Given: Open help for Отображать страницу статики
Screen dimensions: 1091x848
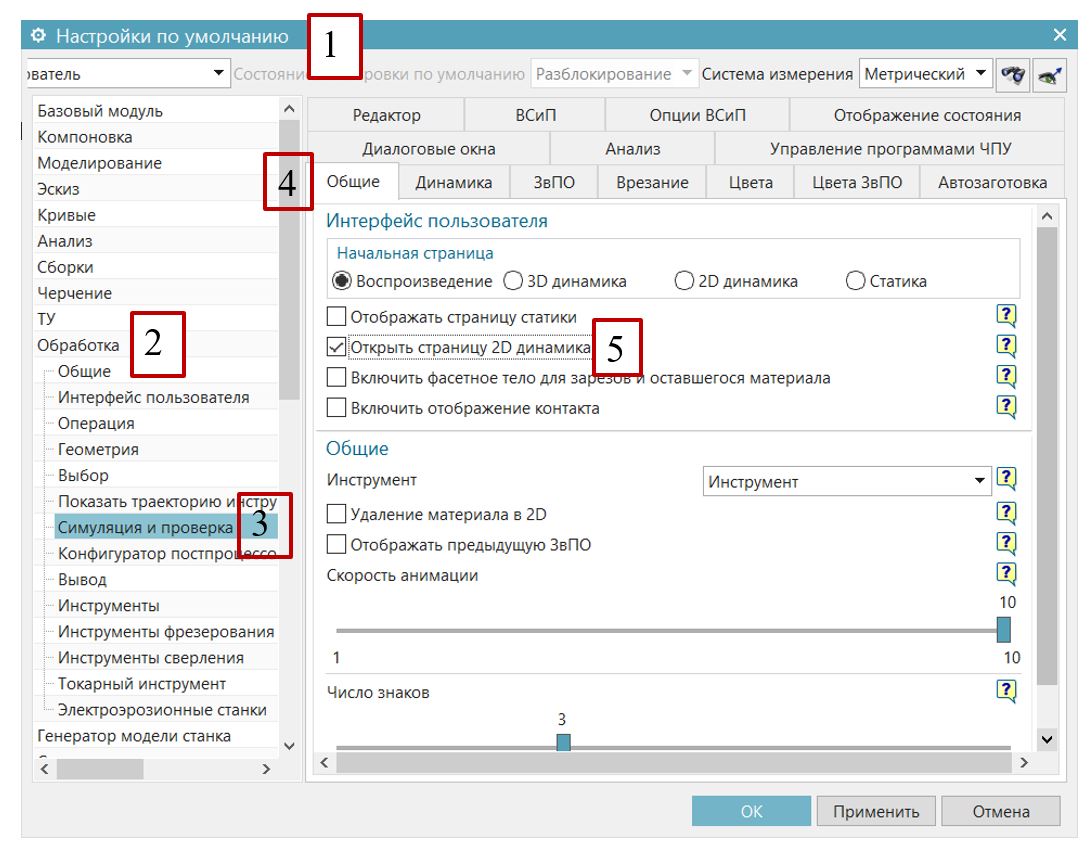Looking at the screenshot, I should (1009, 316).
